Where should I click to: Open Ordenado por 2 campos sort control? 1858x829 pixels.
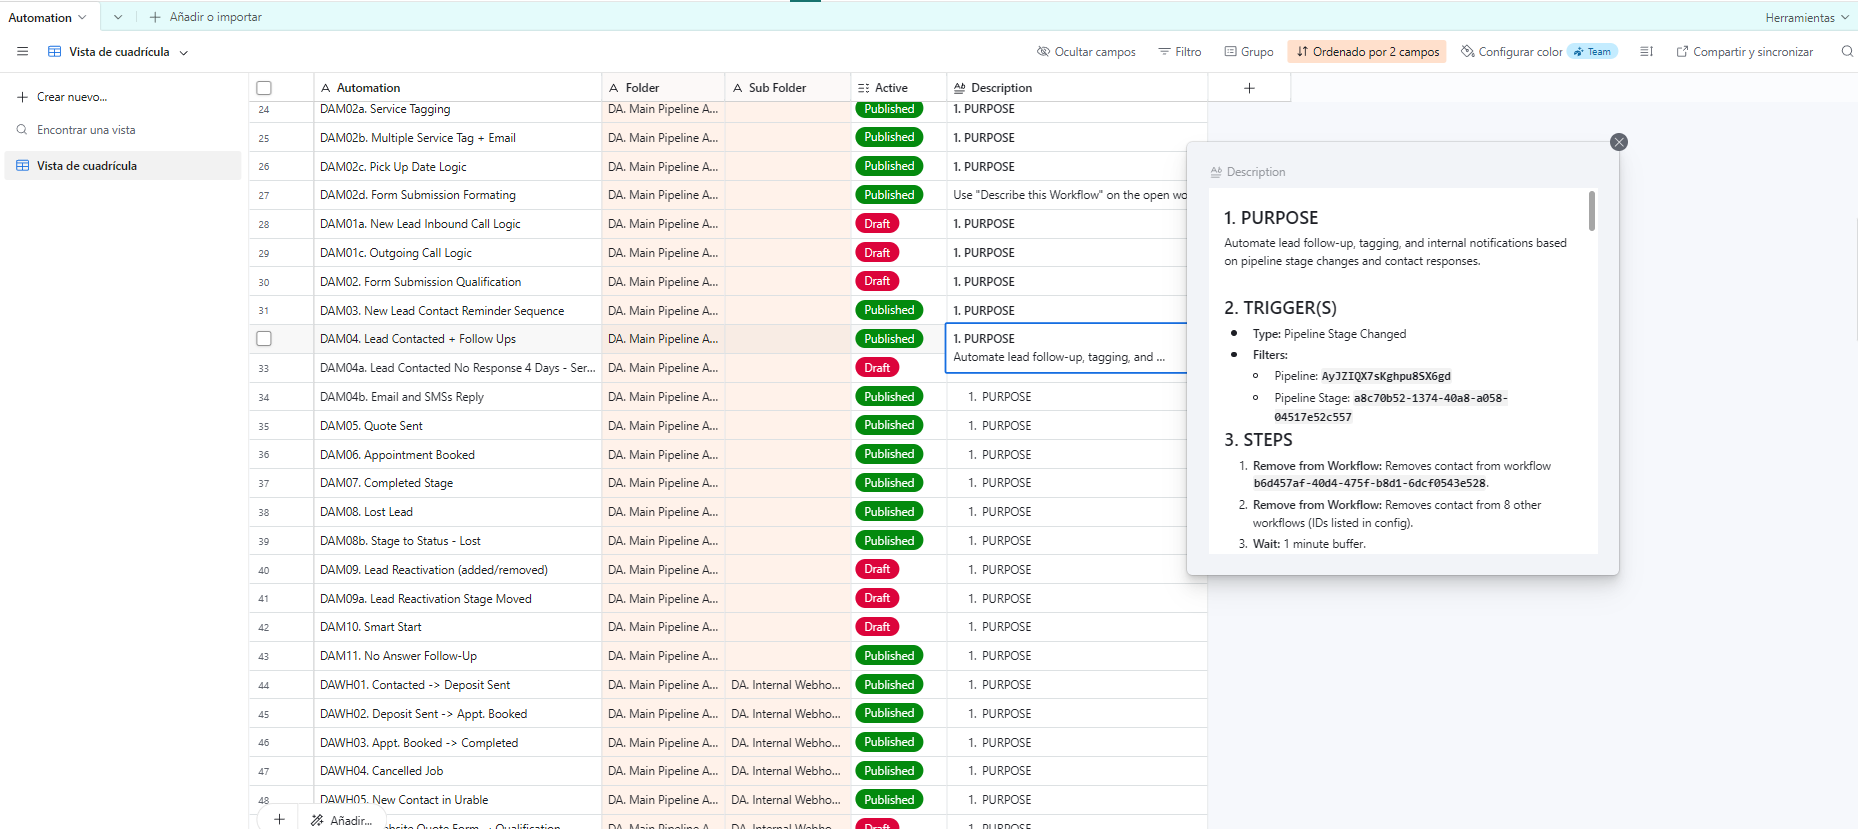(x=1367, y=52)
